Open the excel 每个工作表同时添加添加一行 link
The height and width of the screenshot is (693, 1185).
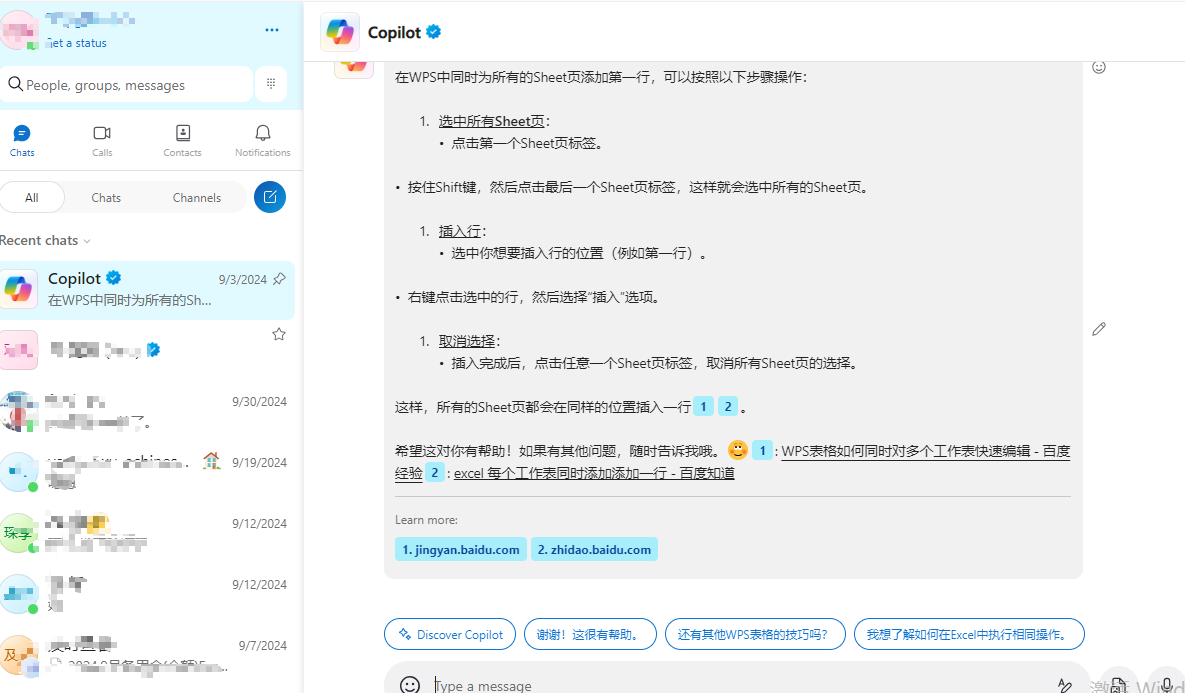(594, 473)
